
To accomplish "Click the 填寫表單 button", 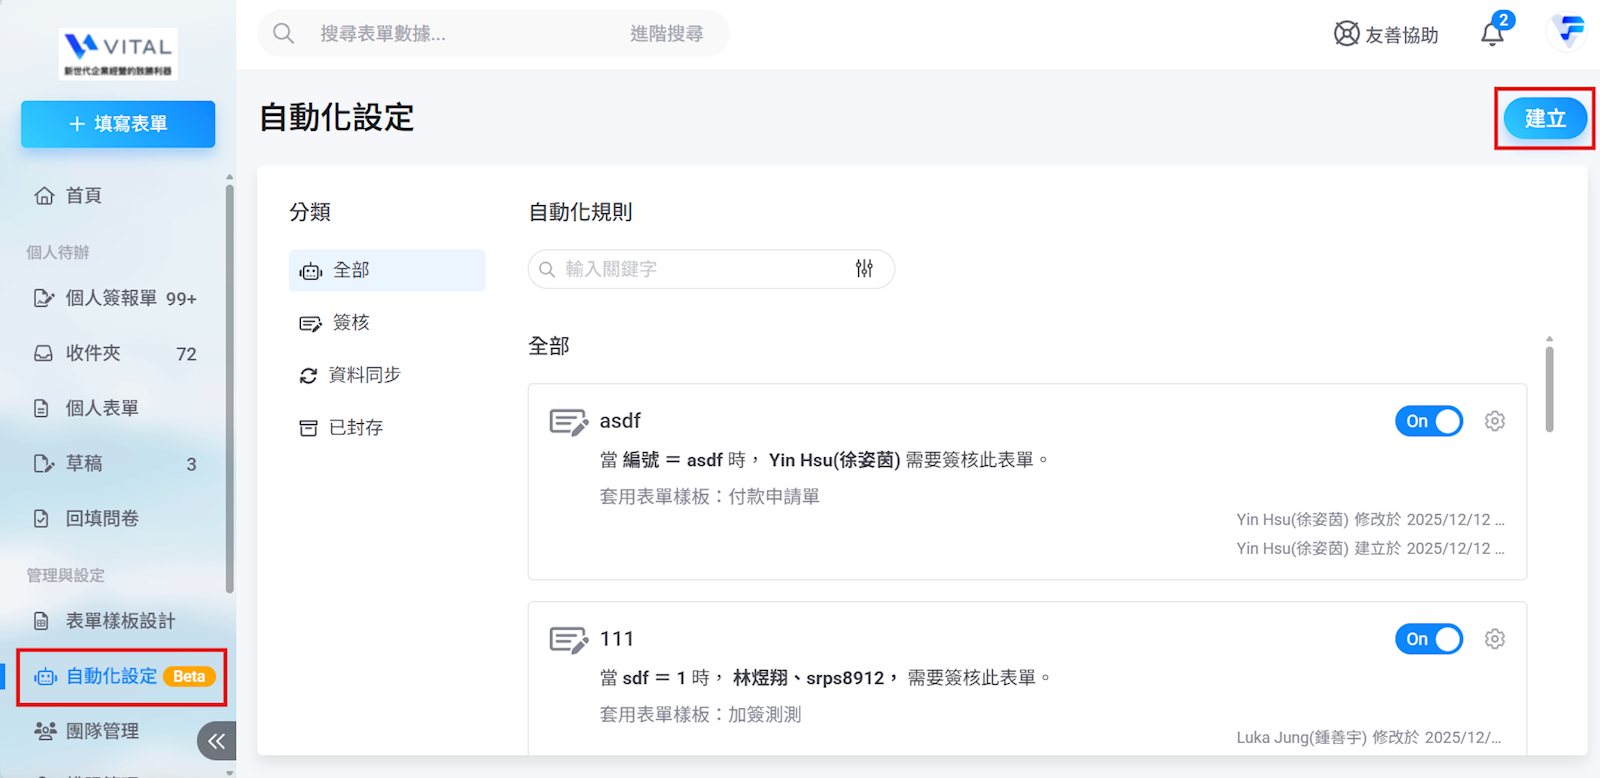I will 118,124.
